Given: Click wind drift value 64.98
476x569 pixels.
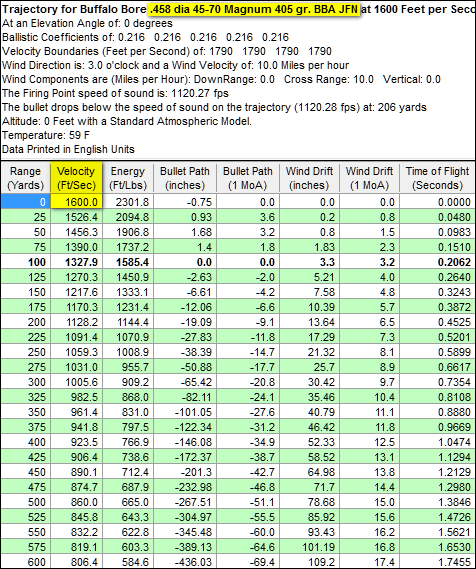Looking at the screenshot, I should 309,472.
